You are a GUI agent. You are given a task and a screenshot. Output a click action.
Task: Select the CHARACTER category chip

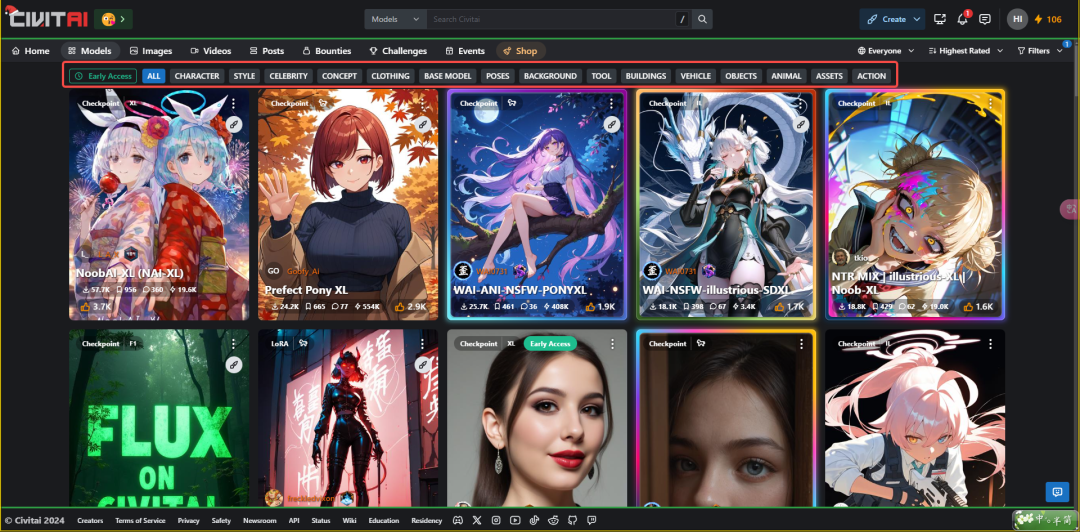tap(196, 76)
